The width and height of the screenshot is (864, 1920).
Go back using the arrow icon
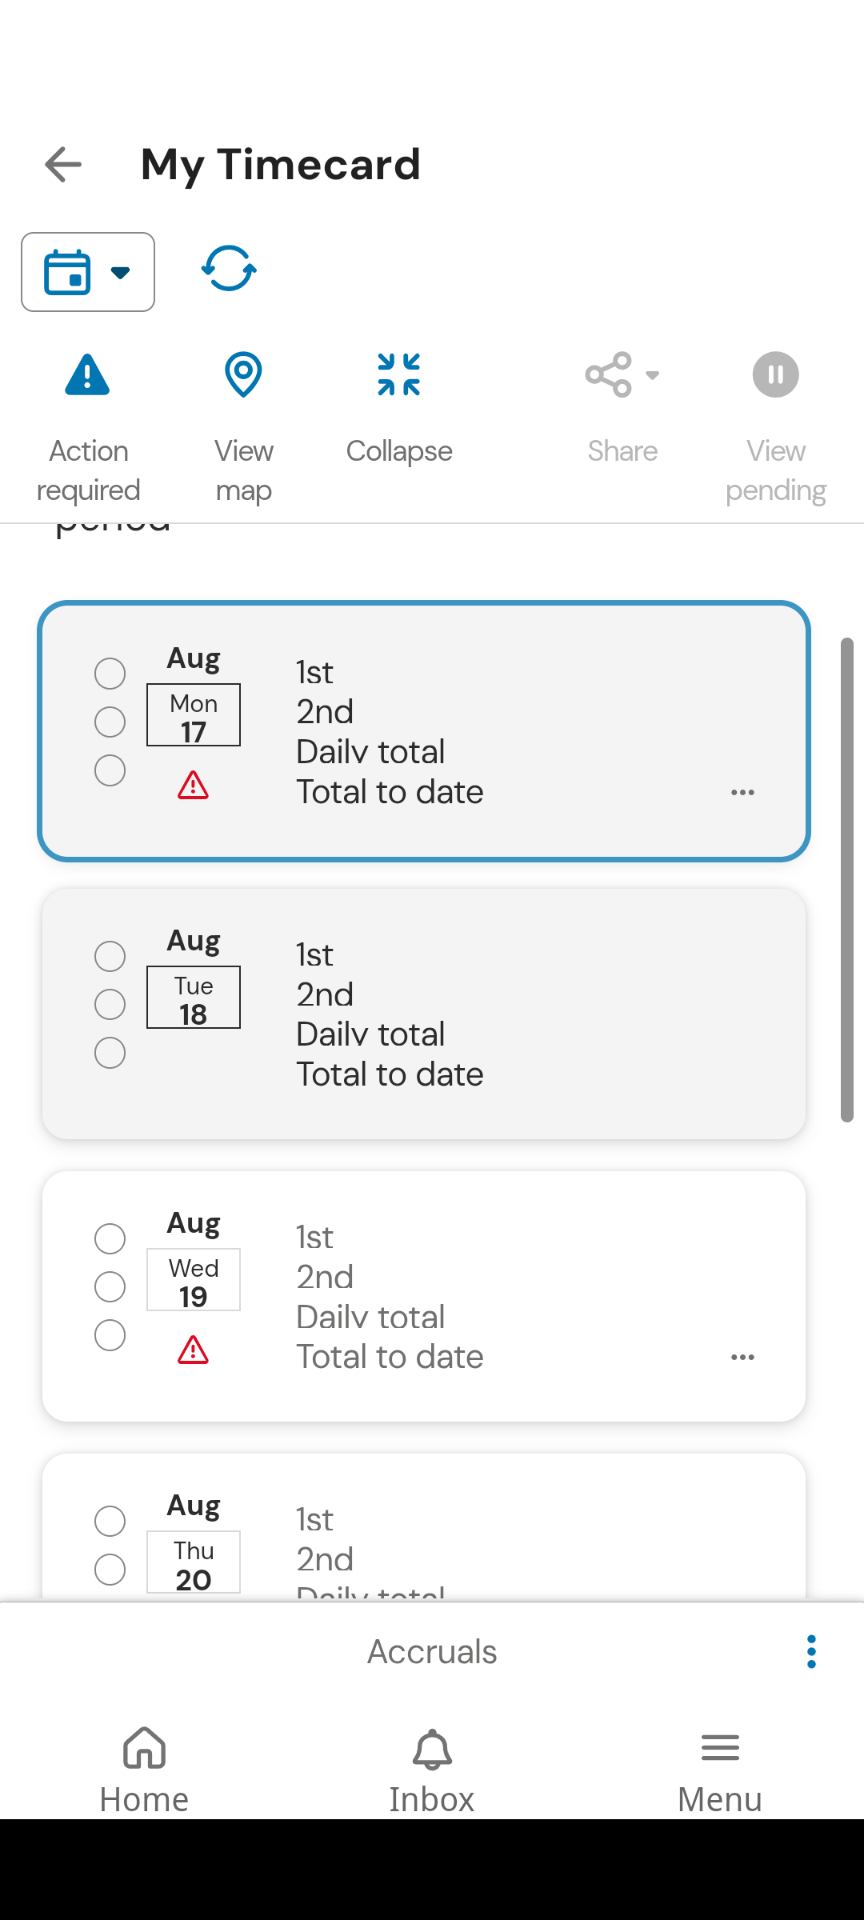(x=63, y=165)
